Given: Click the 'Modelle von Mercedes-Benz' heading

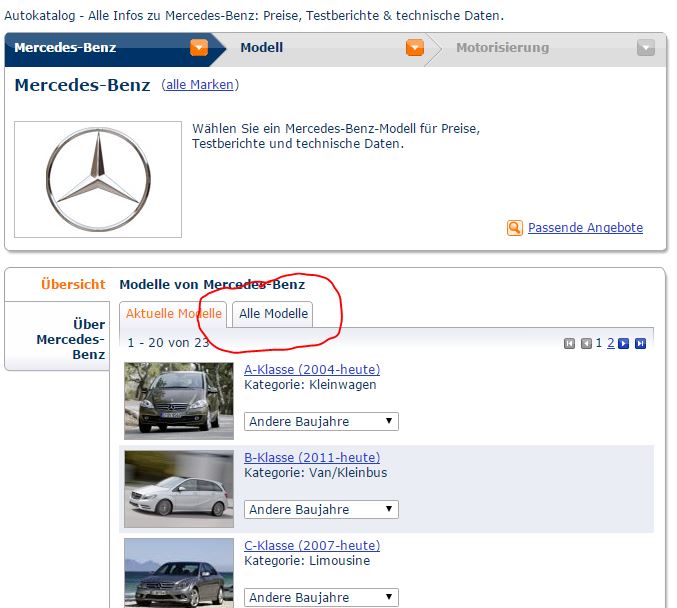Looking at the screenshot, I should (212, 285).
